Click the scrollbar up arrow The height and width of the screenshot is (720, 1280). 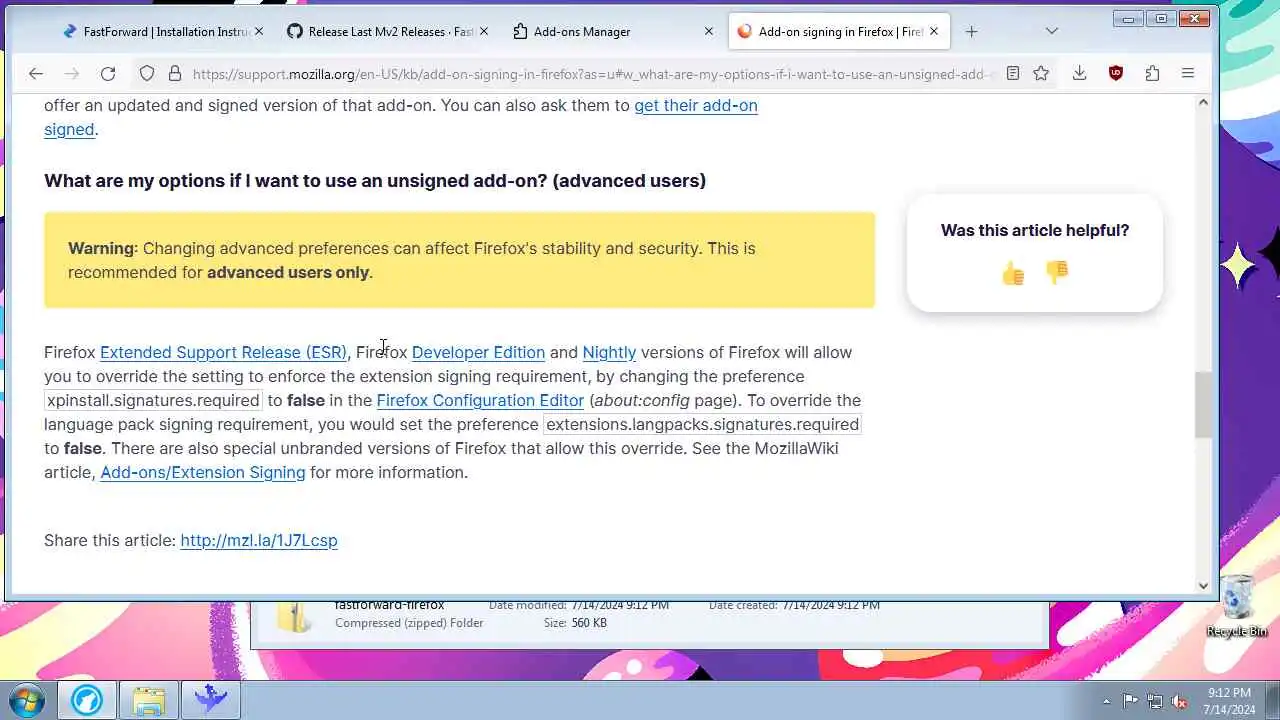click(1203, 102)
